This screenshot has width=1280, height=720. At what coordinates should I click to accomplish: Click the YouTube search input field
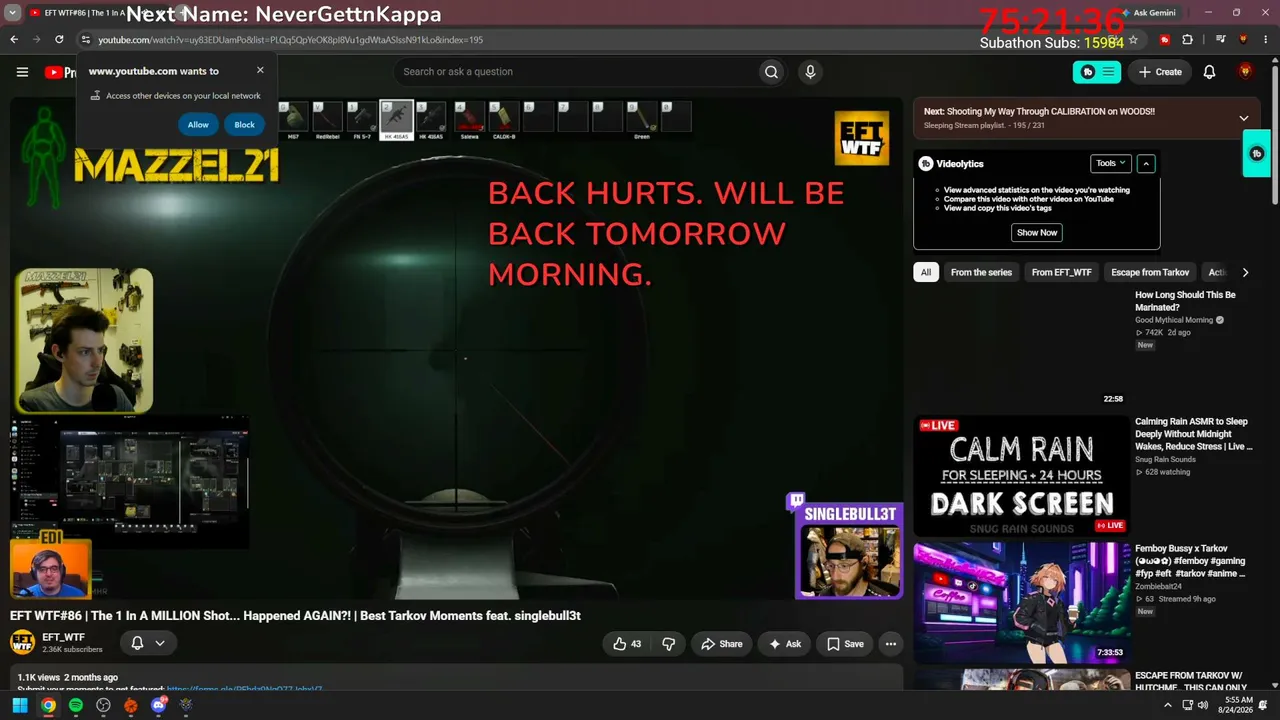point(575,72)
